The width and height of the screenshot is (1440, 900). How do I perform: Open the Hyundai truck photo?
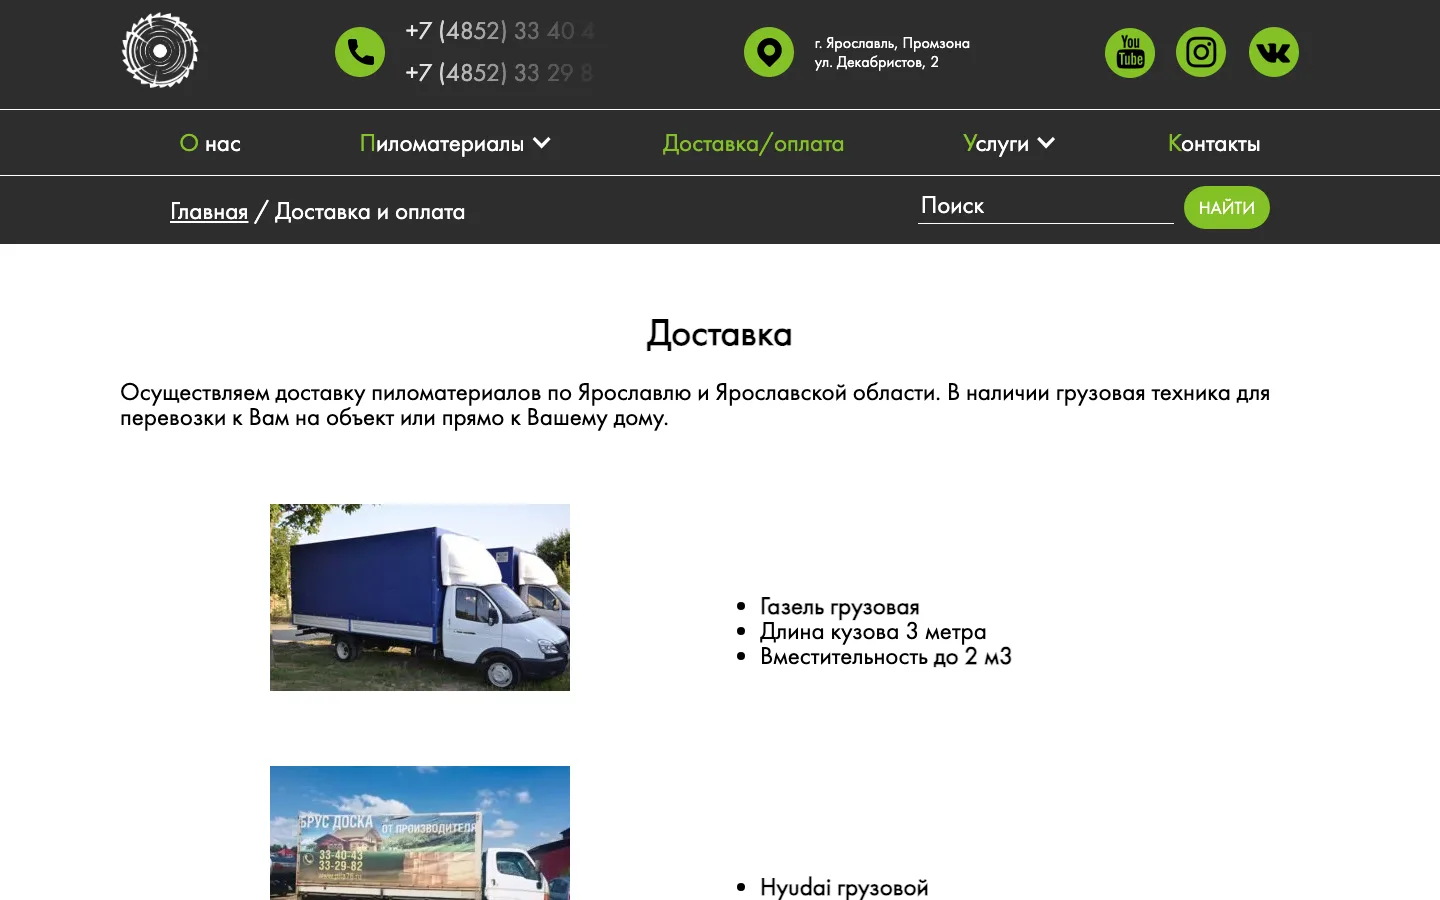click(x=420, y=833)
